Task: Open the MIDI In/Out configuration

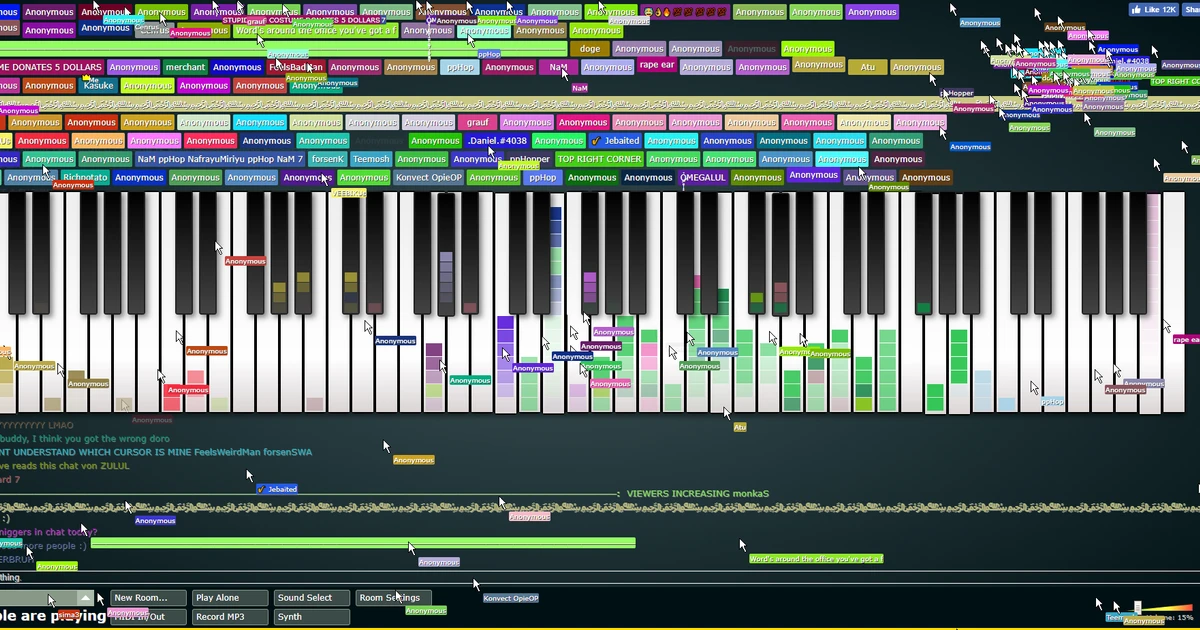Action: click(x=147, y=616)
